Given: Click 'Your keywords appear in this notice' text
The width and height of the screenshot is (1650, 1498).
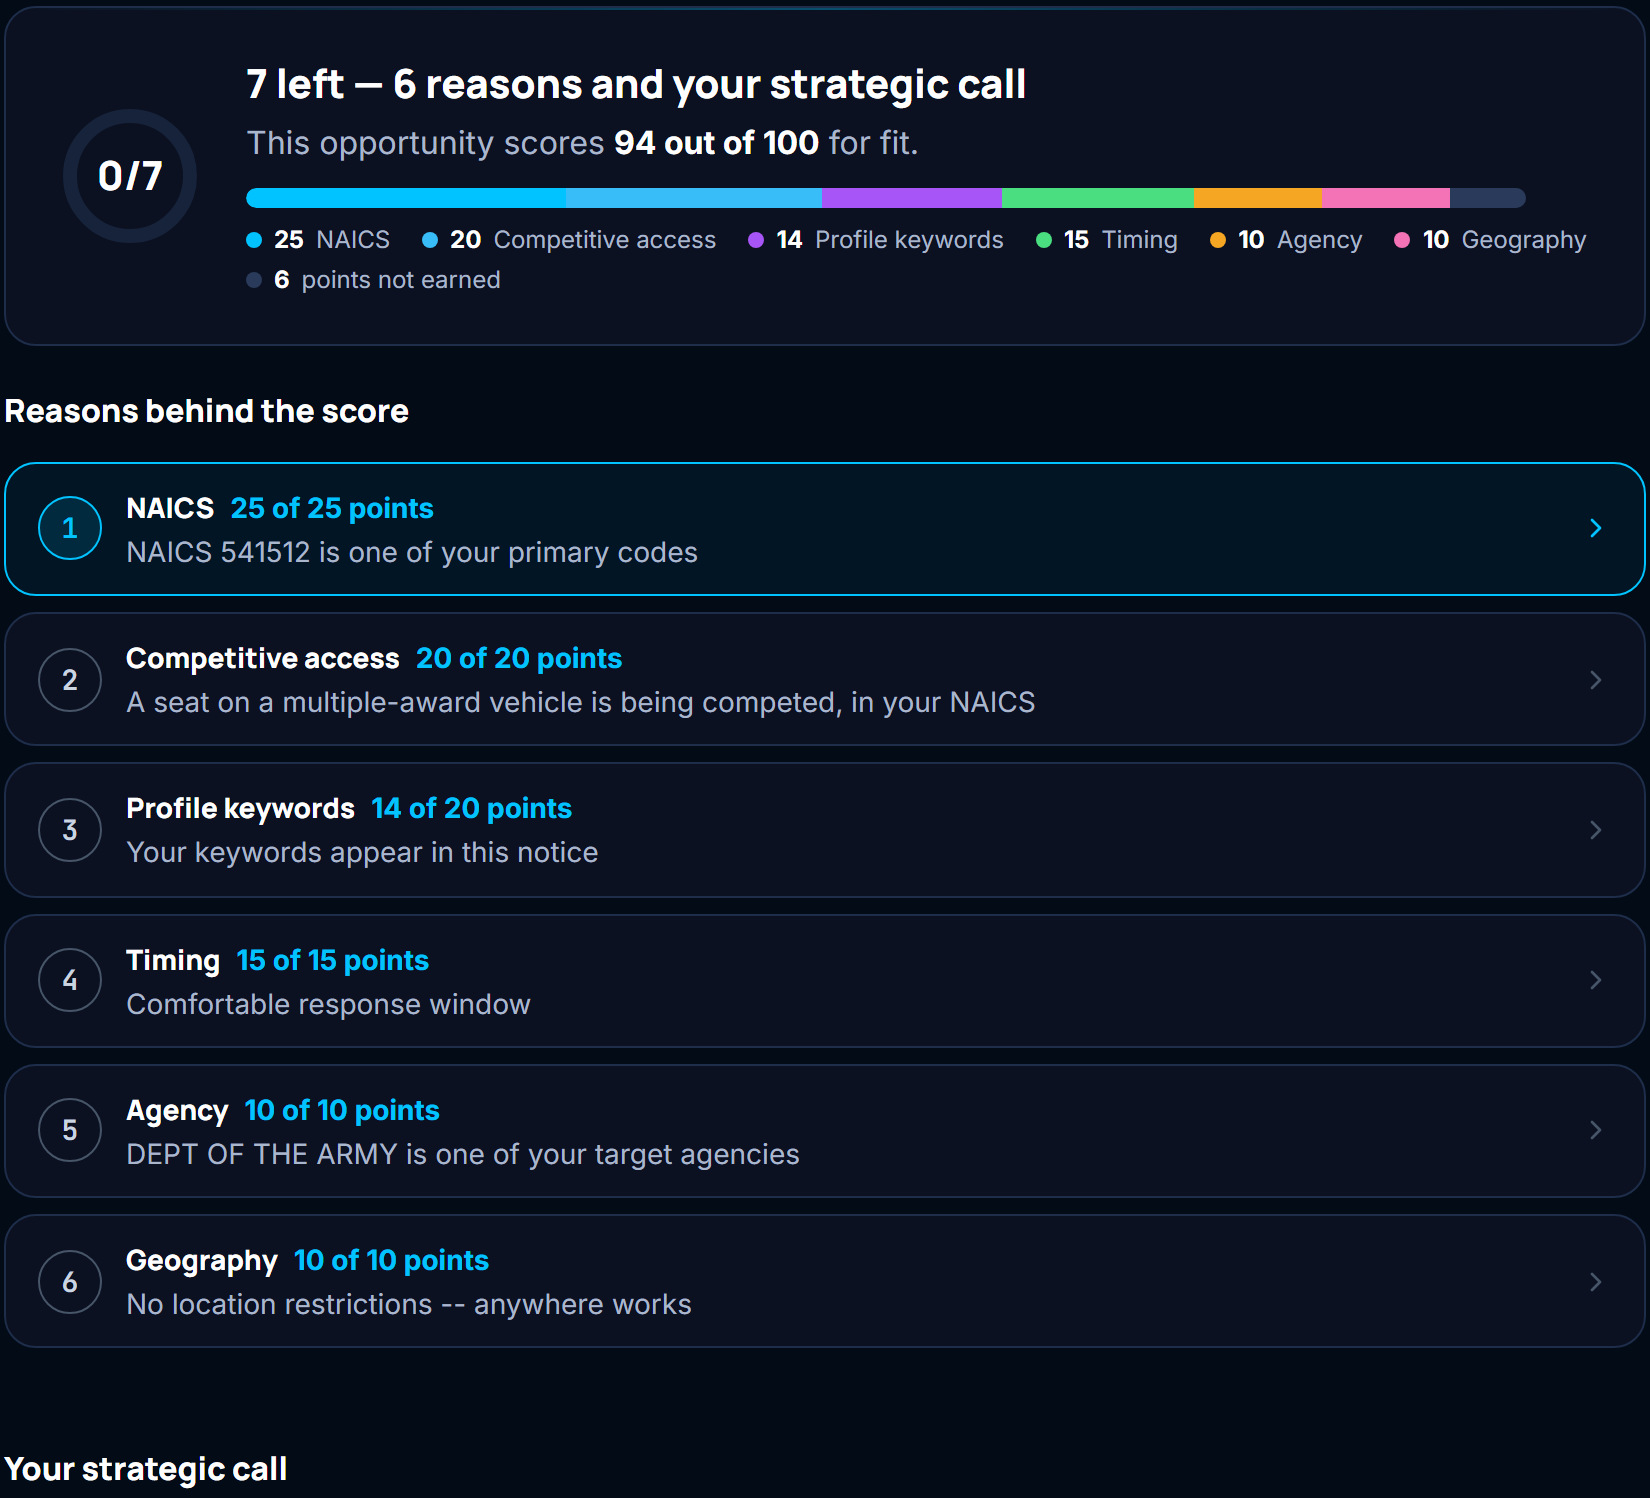Looking at the screenshot, I should click(362, 852).
